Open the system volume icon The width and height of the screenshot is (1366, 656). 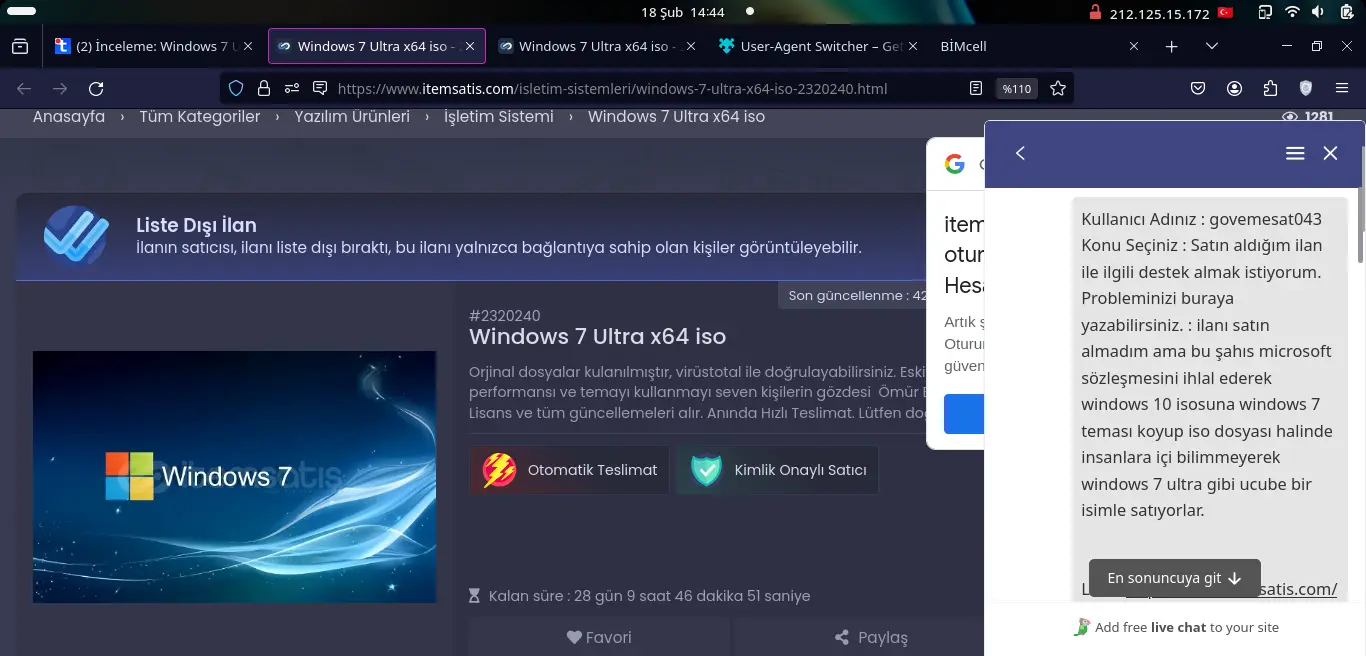(1318, 13)
